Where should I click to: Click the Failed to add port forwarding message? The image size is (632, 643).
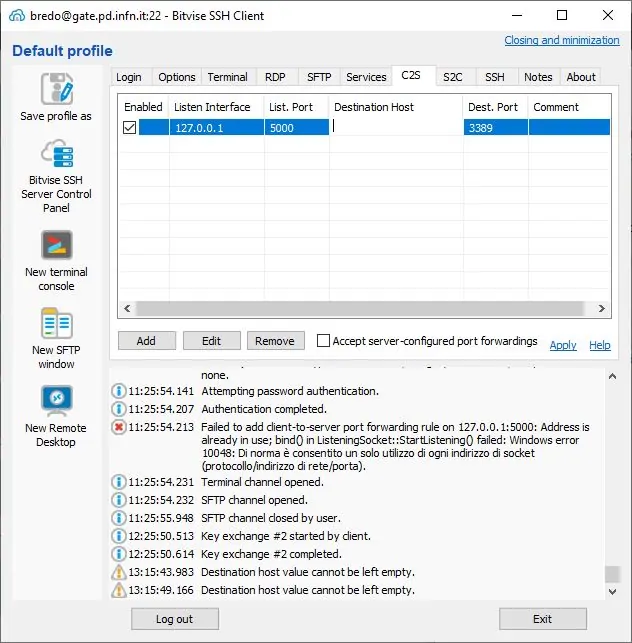click(x=395, y=447)
